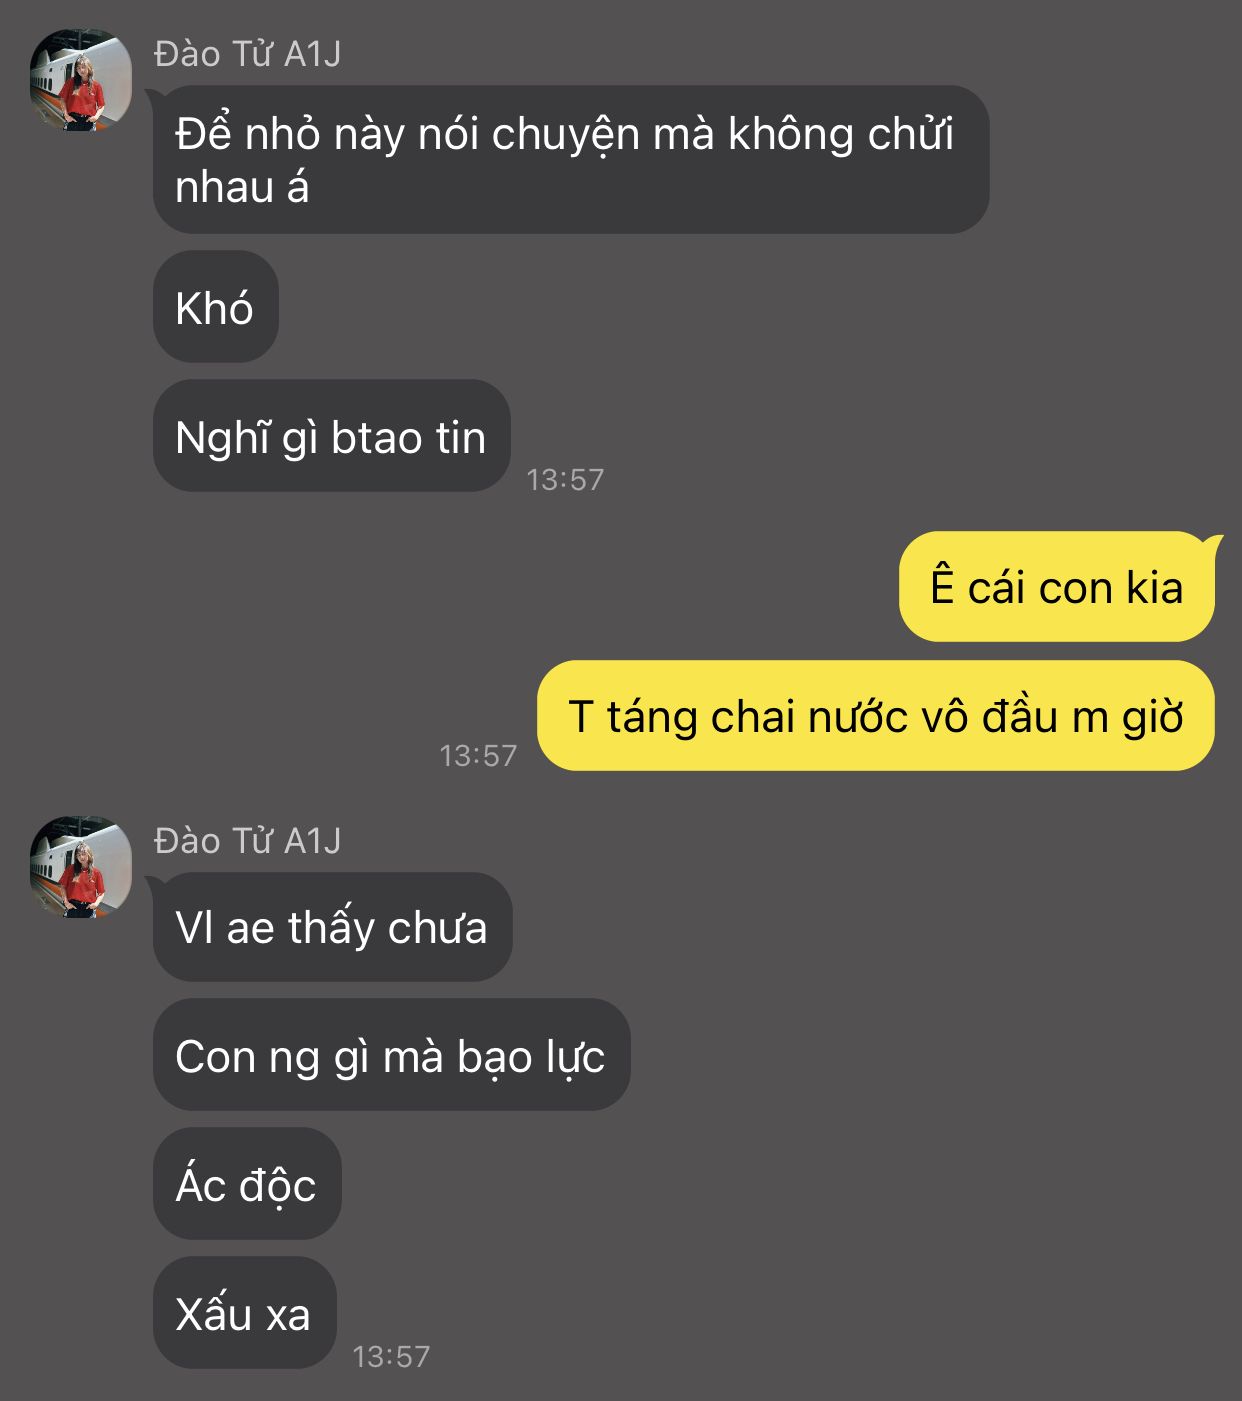Viewport: 1242px width, 1401px height.
Task: Open sender name Đào Tử A1J at top
Action: 247,54
